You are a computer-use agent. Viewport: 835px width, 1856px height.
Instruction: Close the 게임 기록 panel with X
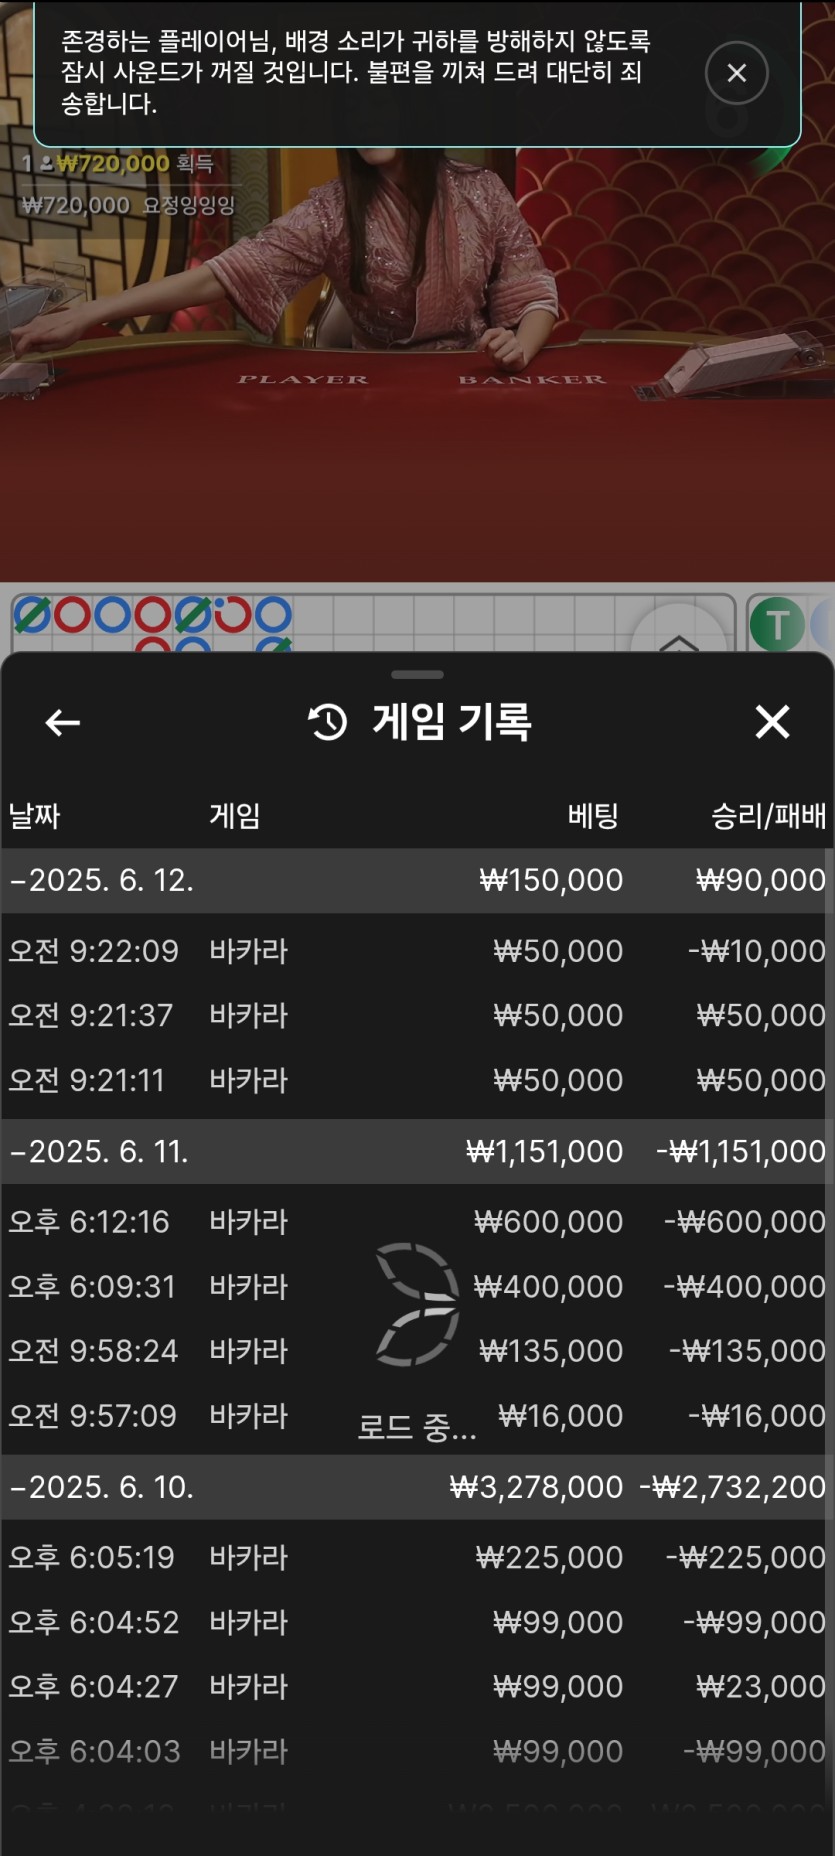tap(772, 721)
